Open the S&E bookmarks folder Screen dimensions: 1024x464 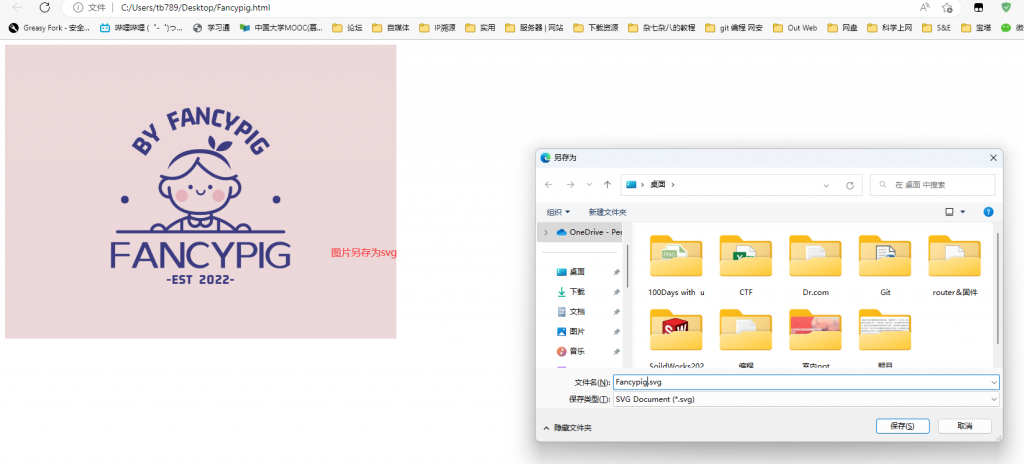pyautogui.click(x=936, y=27)
